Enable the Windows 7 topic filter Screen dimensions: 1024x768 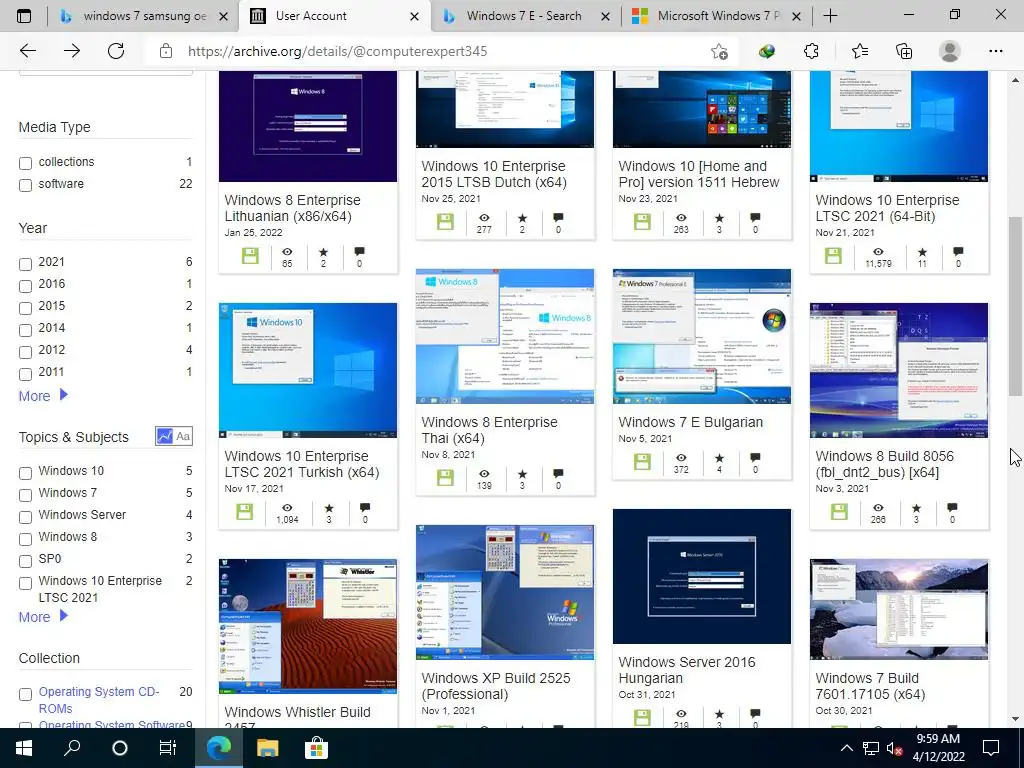point(25,495)
